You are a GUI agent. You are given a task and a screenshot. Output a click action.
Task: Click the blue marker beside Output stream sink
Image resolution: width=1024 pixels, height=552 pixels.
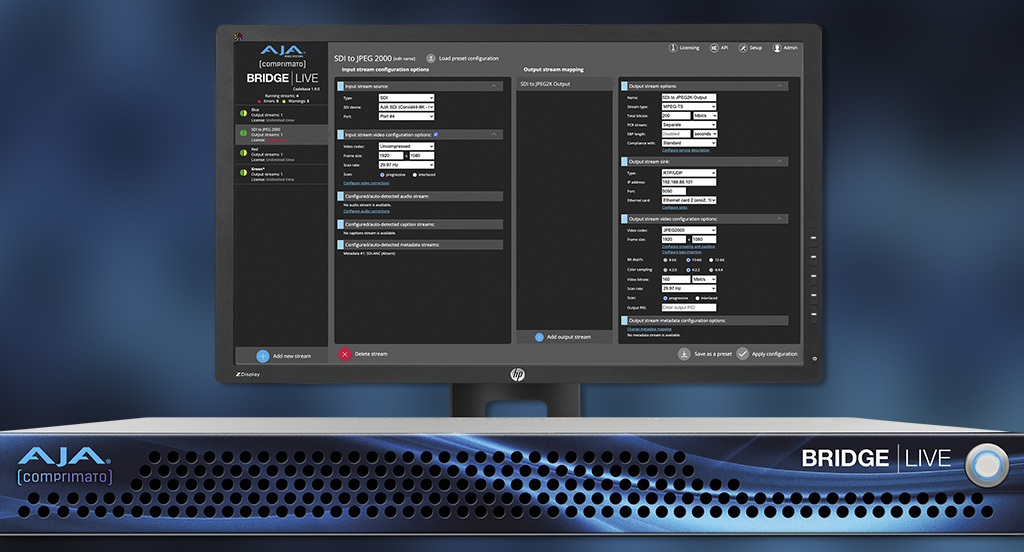624,161
